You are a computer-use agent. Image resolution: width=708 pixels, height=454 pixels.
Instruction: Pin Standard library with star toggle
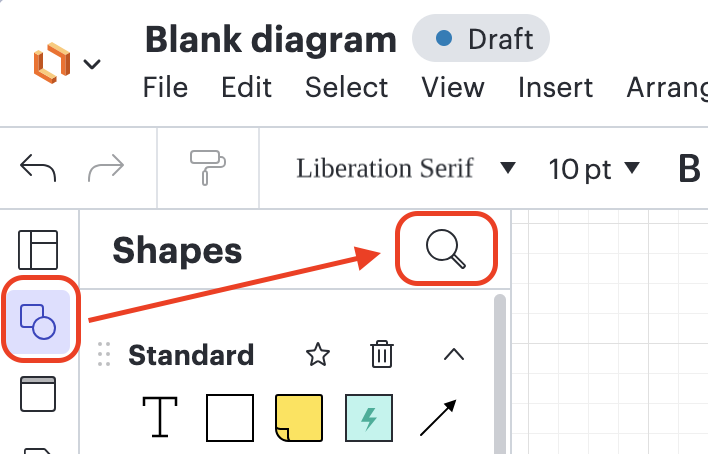(x=318, y=354)
